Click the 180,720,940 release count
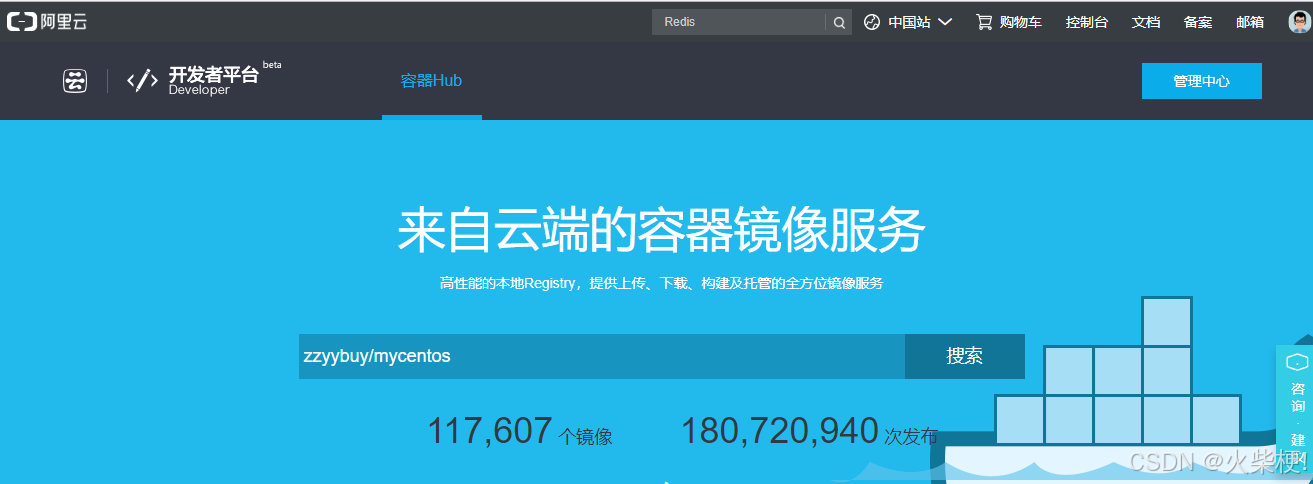The width and height of the screenshot is (1313, 484). tap(780, 431)
